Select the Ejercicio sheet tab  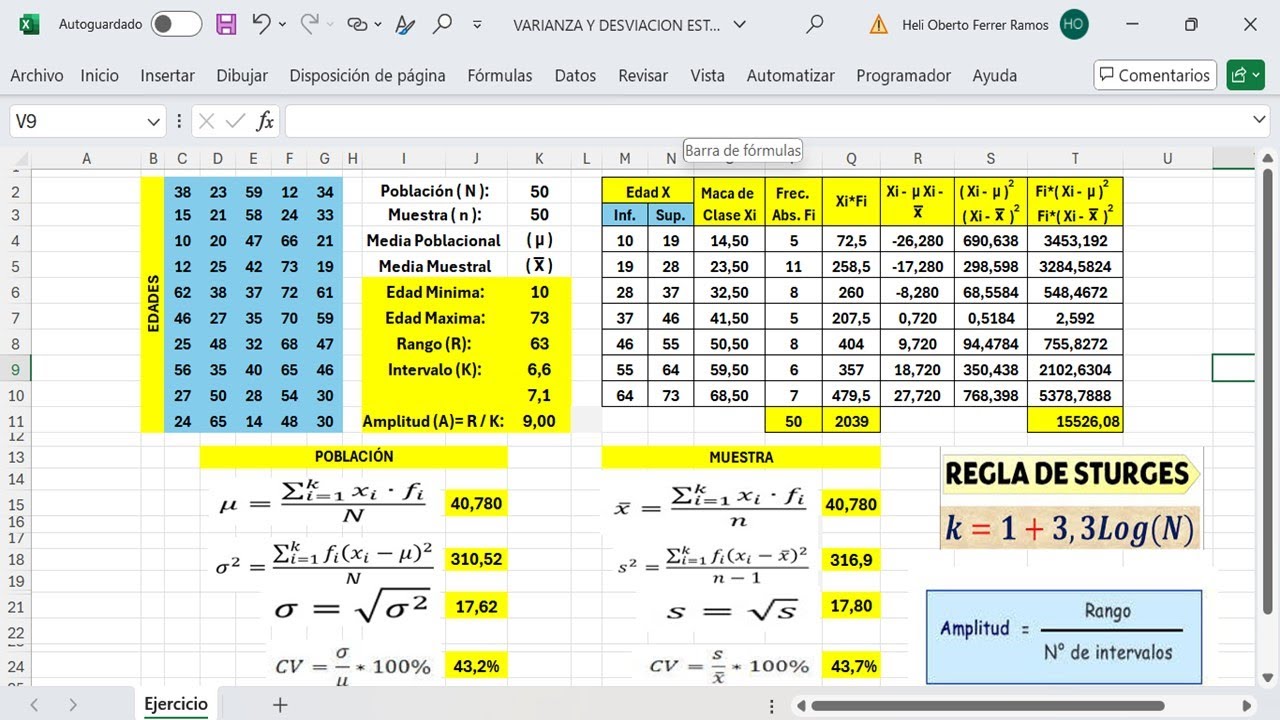(176, 704)
